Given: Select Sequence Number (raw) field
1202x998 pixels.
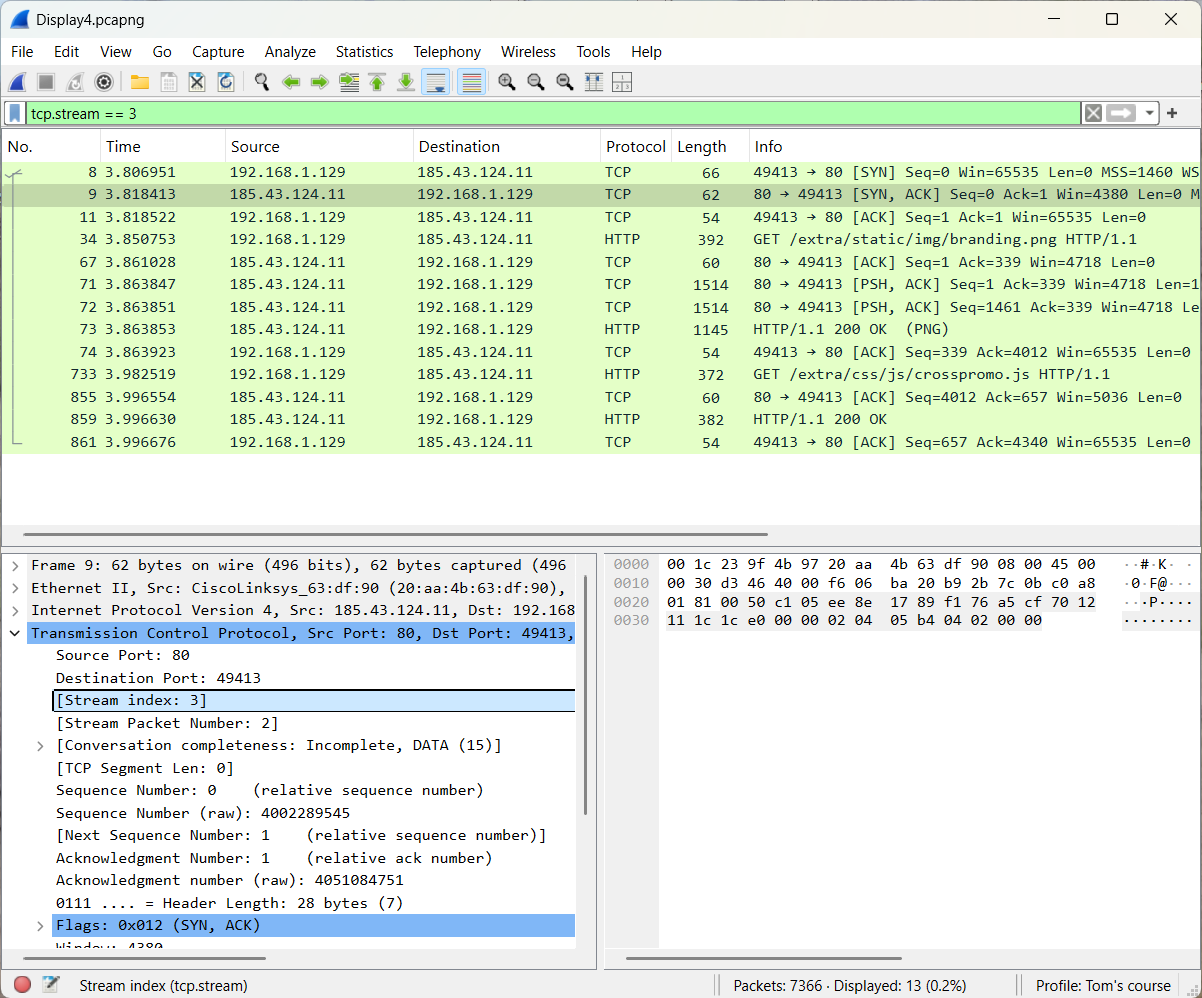Looking at the screenshot, I should (x=314, y=813).
